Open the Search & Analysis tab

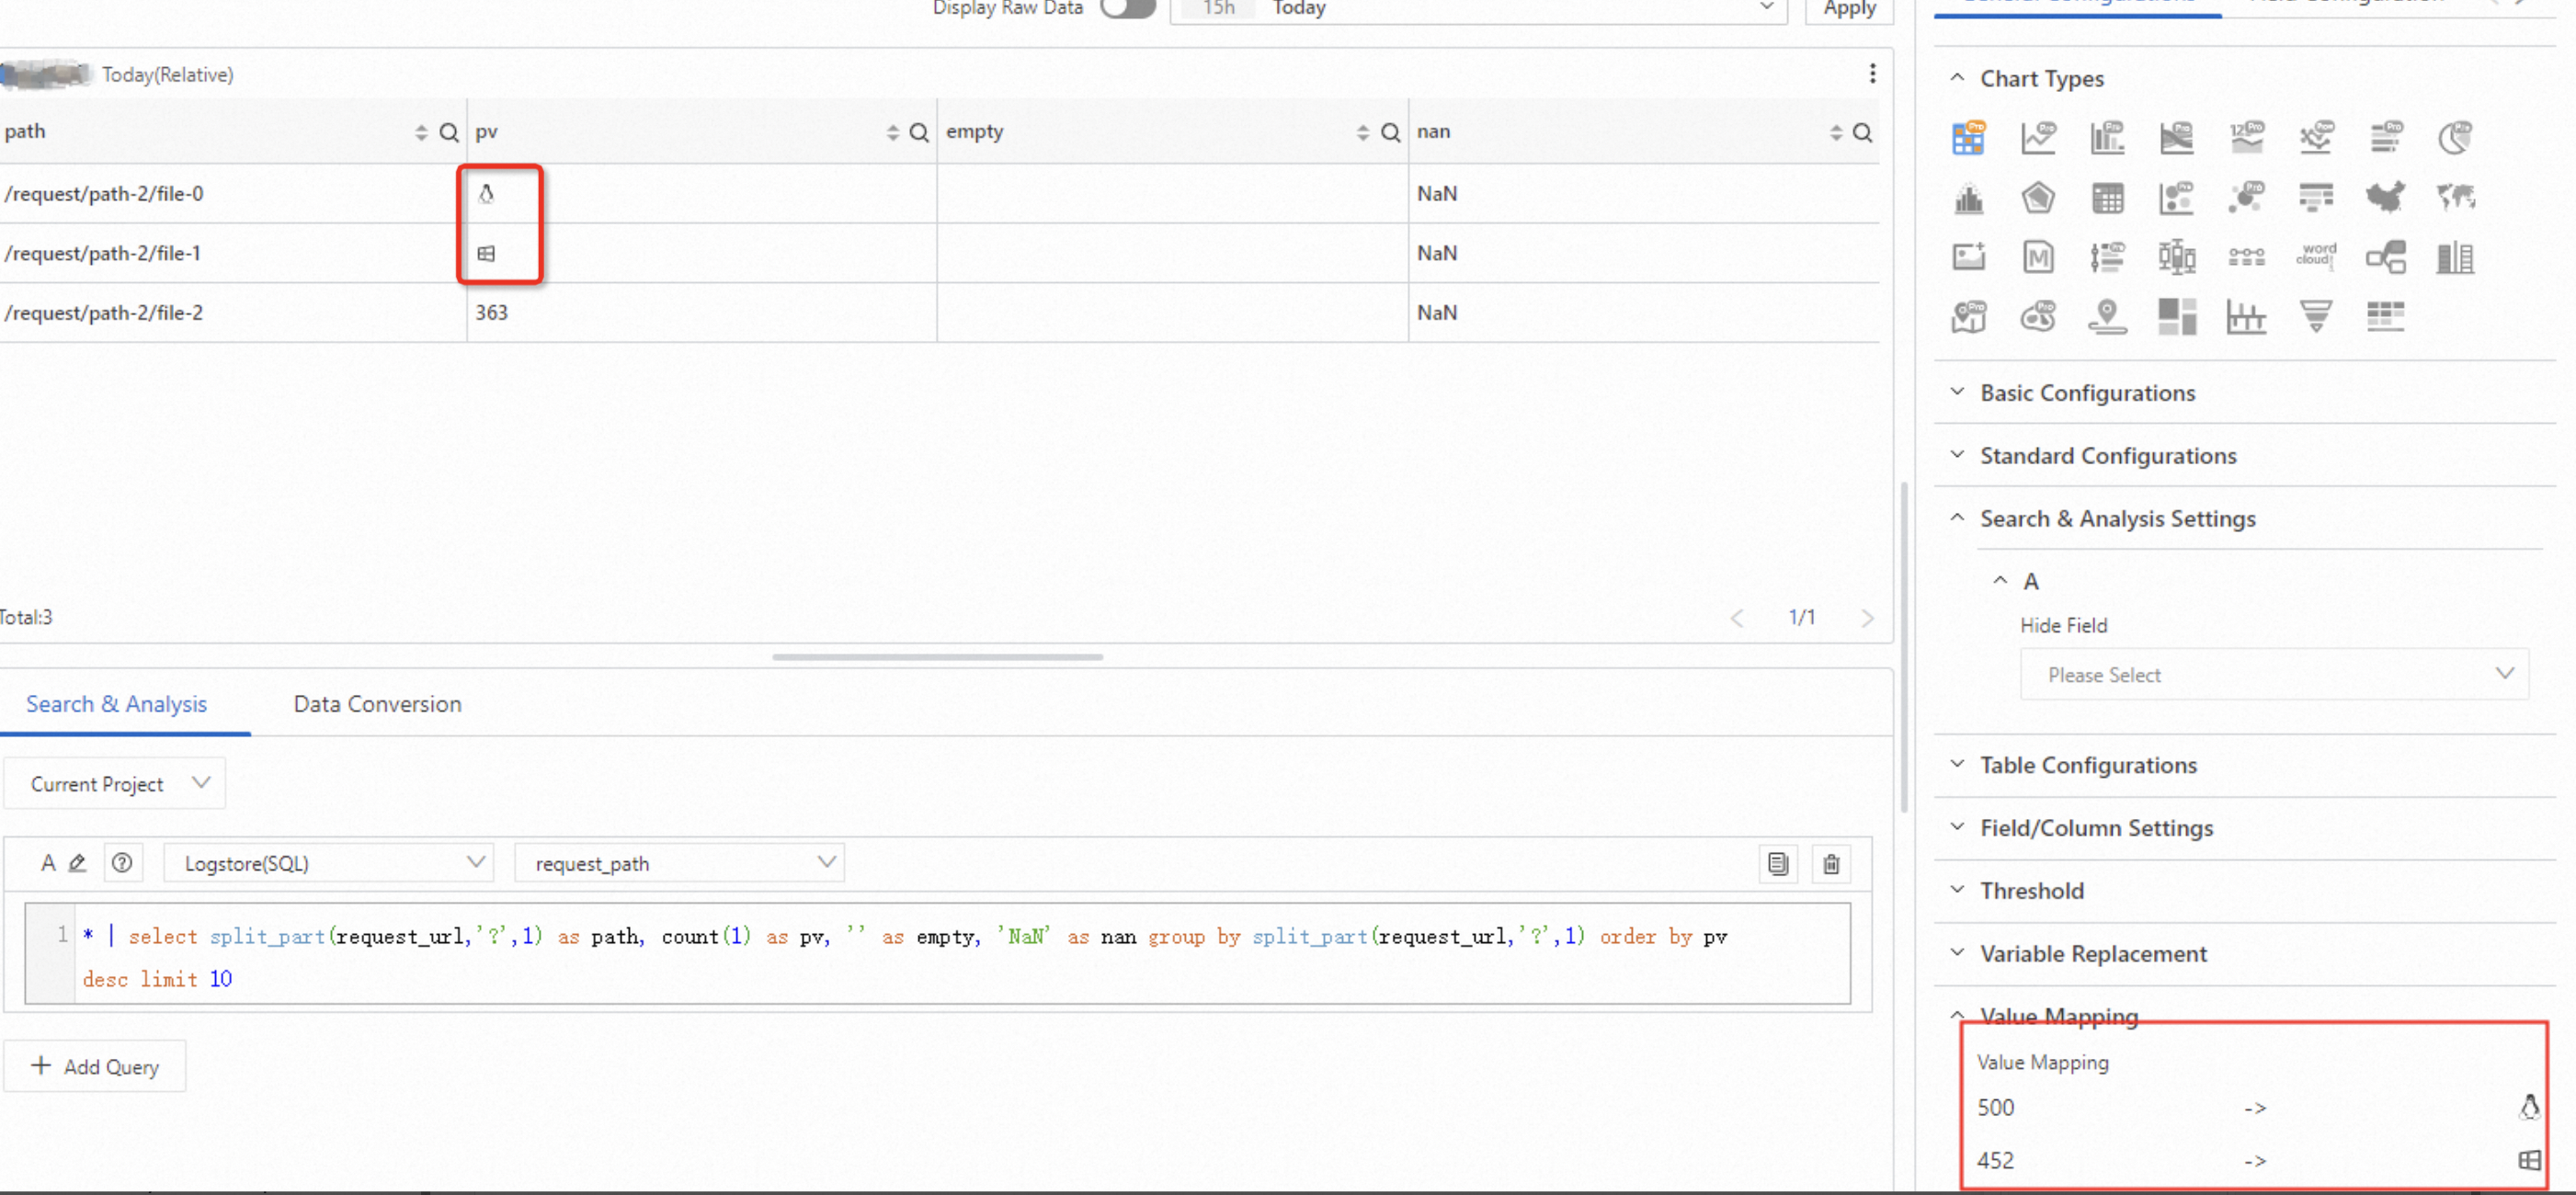(x=116, y=704)
